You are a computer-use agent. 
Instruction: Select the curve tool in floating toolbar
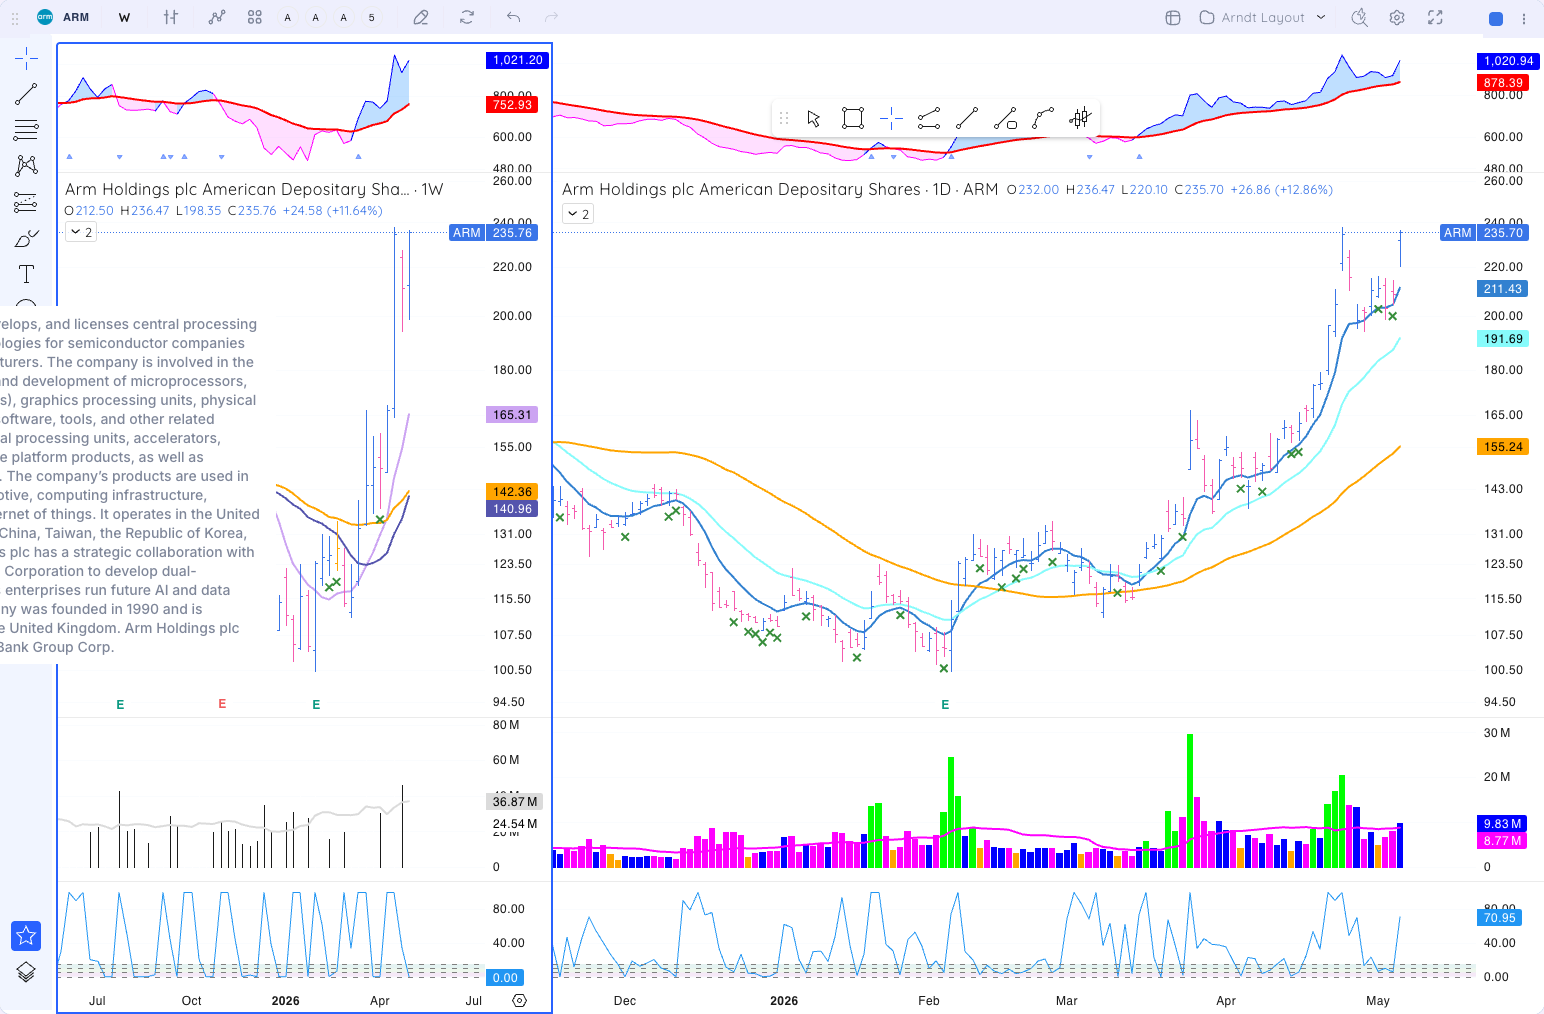click(x=1043, y=119)
